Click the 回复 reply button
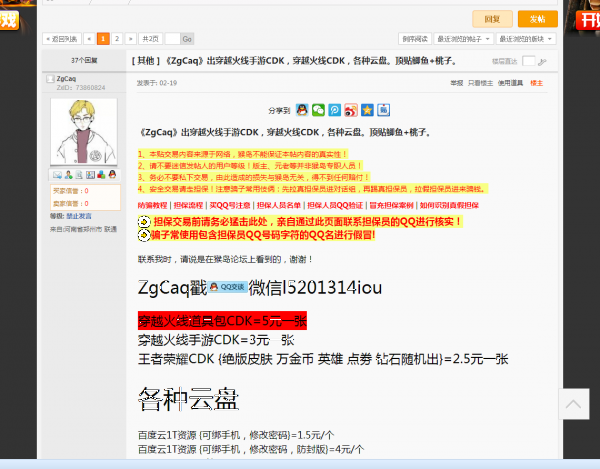Image resolution: width=600 pixels, height=469 pixels. (x=492, y=19)
